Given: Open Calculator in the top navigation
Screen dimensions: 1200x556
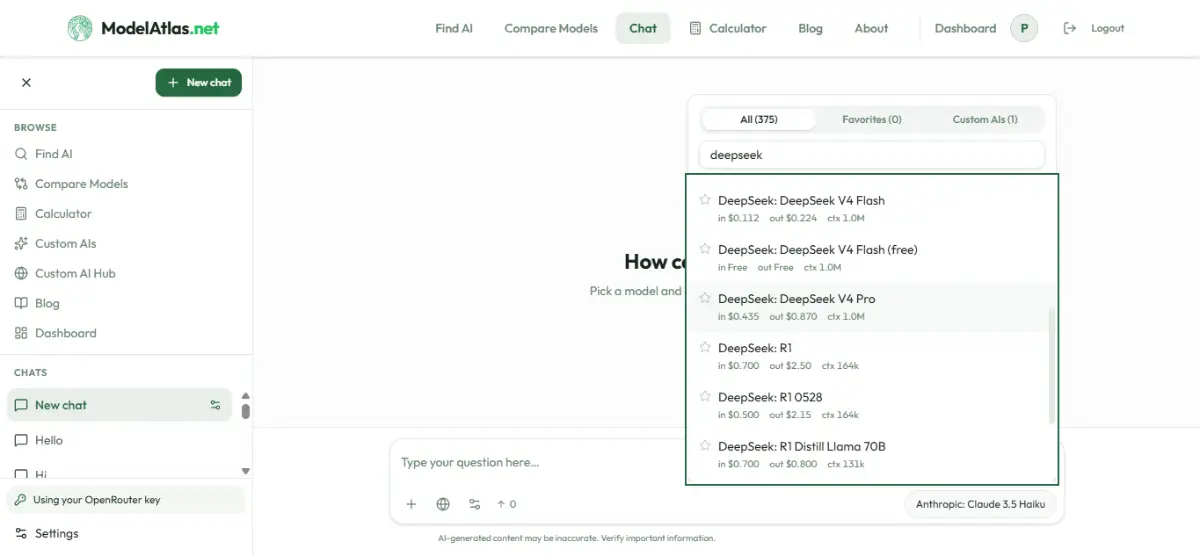Looking at the screenshot, I should (x=728, y=28).
